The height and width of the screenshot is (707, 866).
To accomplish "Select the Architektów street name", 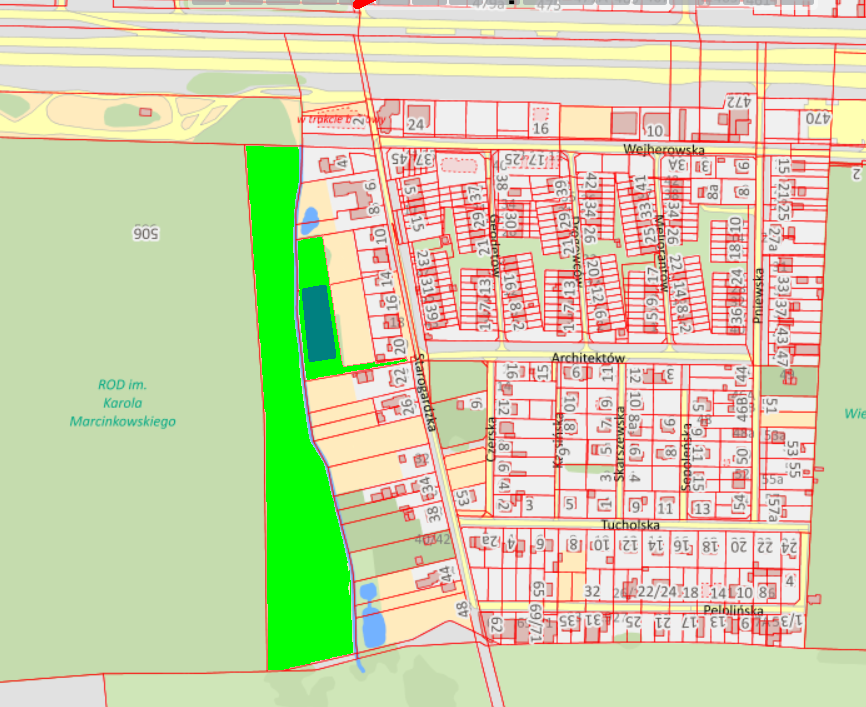I will tap(588, 358).
